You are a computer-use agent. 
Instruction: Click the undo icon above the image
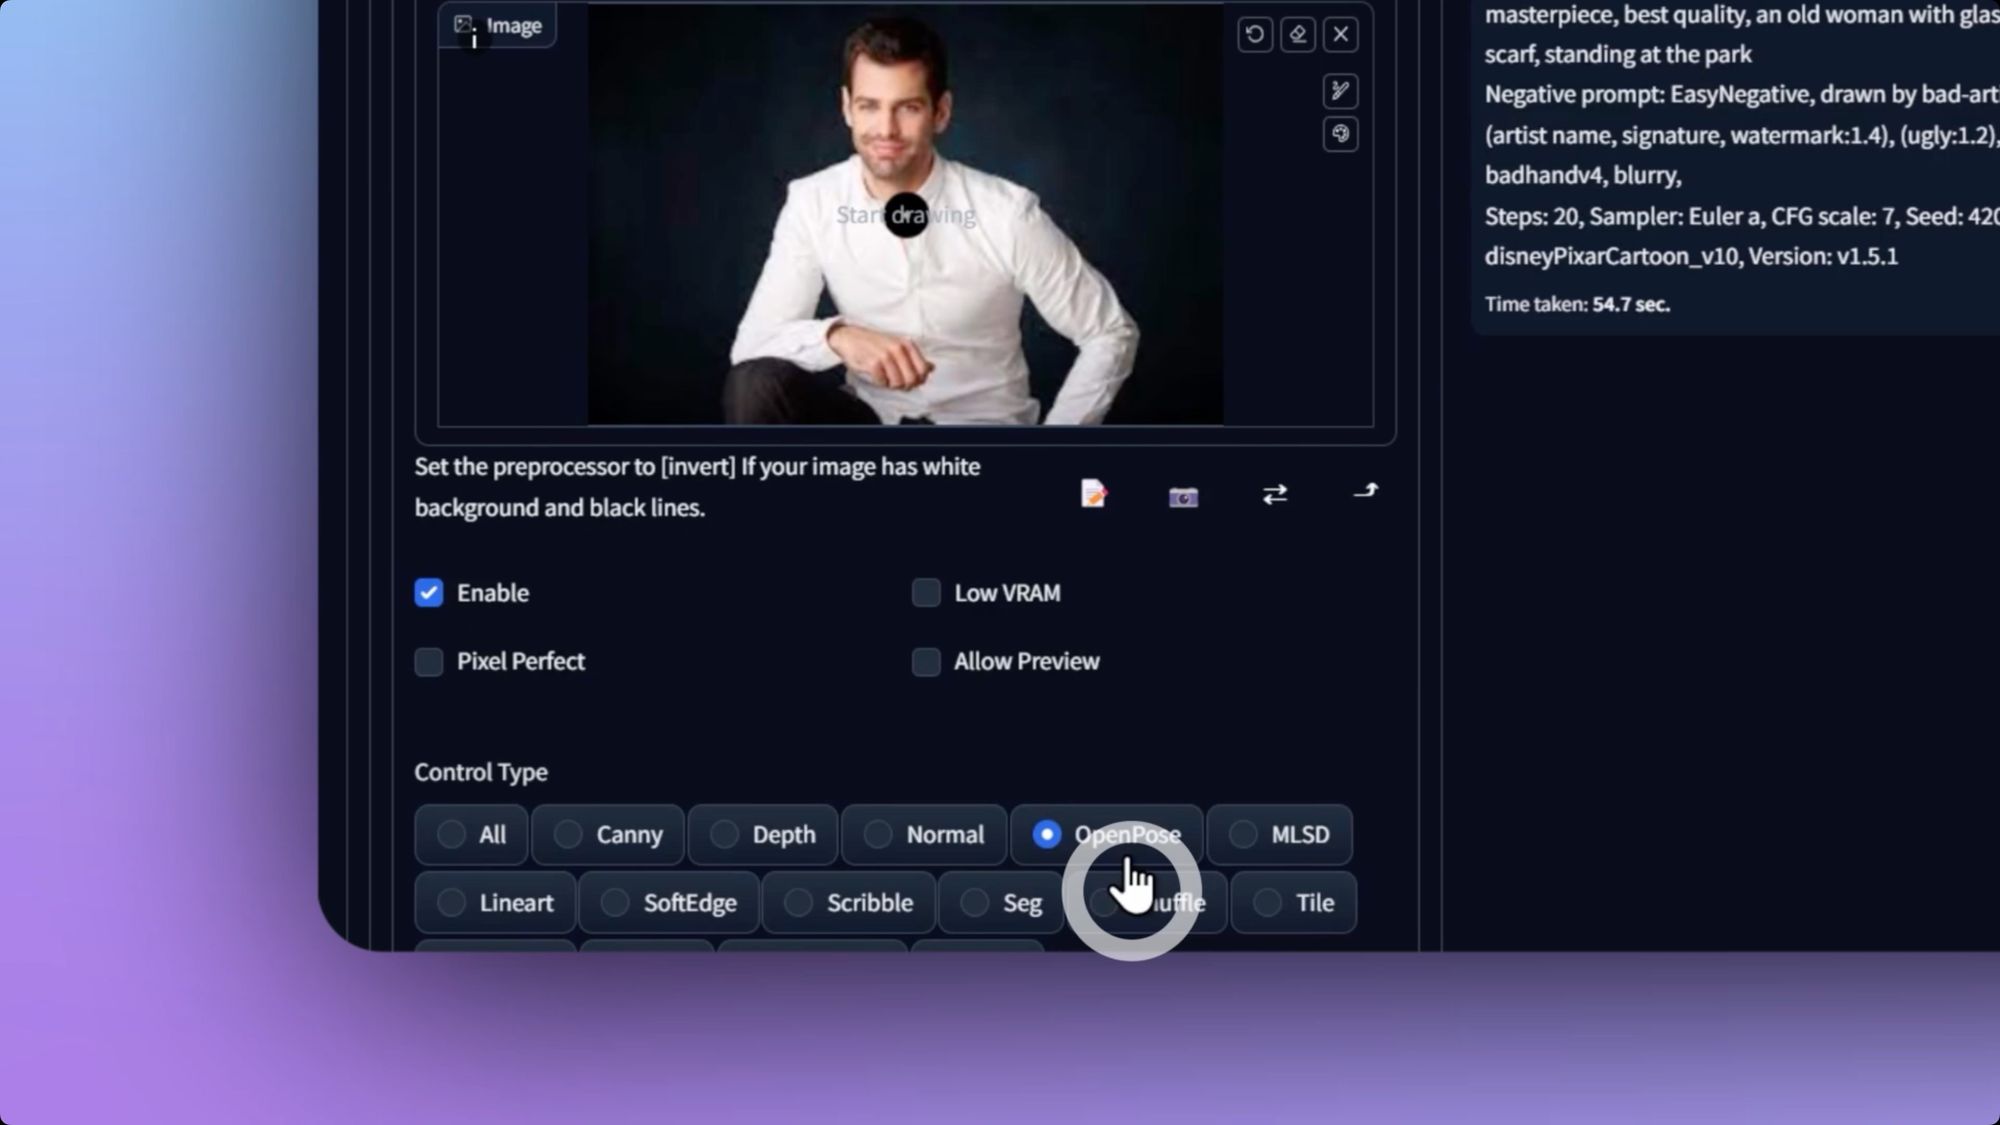1254,35
